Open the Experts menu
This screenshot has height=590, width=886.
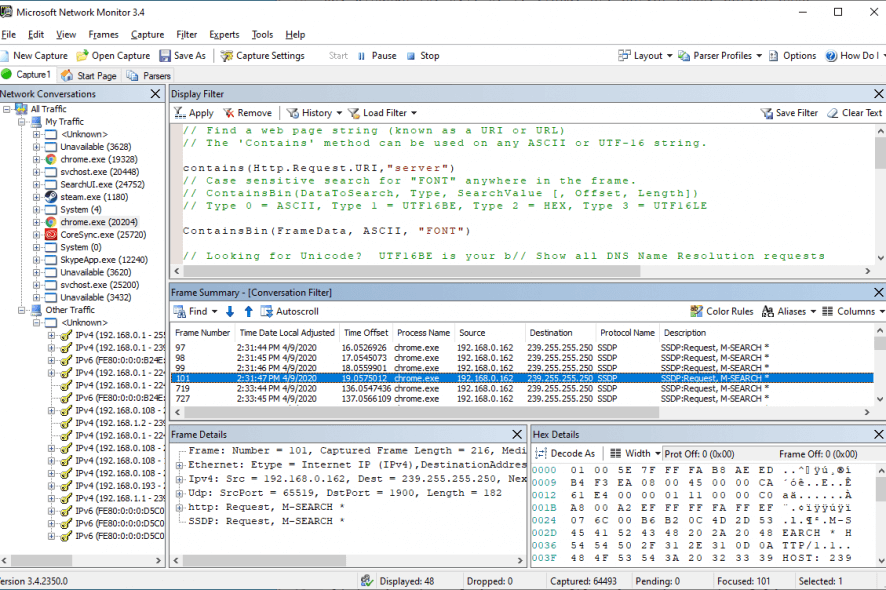click(x=224, y=34)
